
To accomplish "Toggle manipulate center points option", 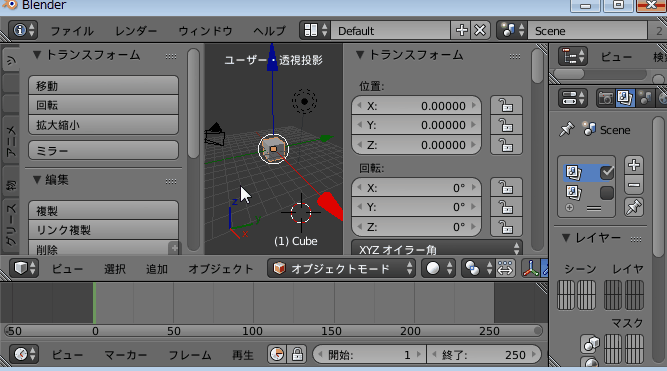I will (x=505, y=268).
